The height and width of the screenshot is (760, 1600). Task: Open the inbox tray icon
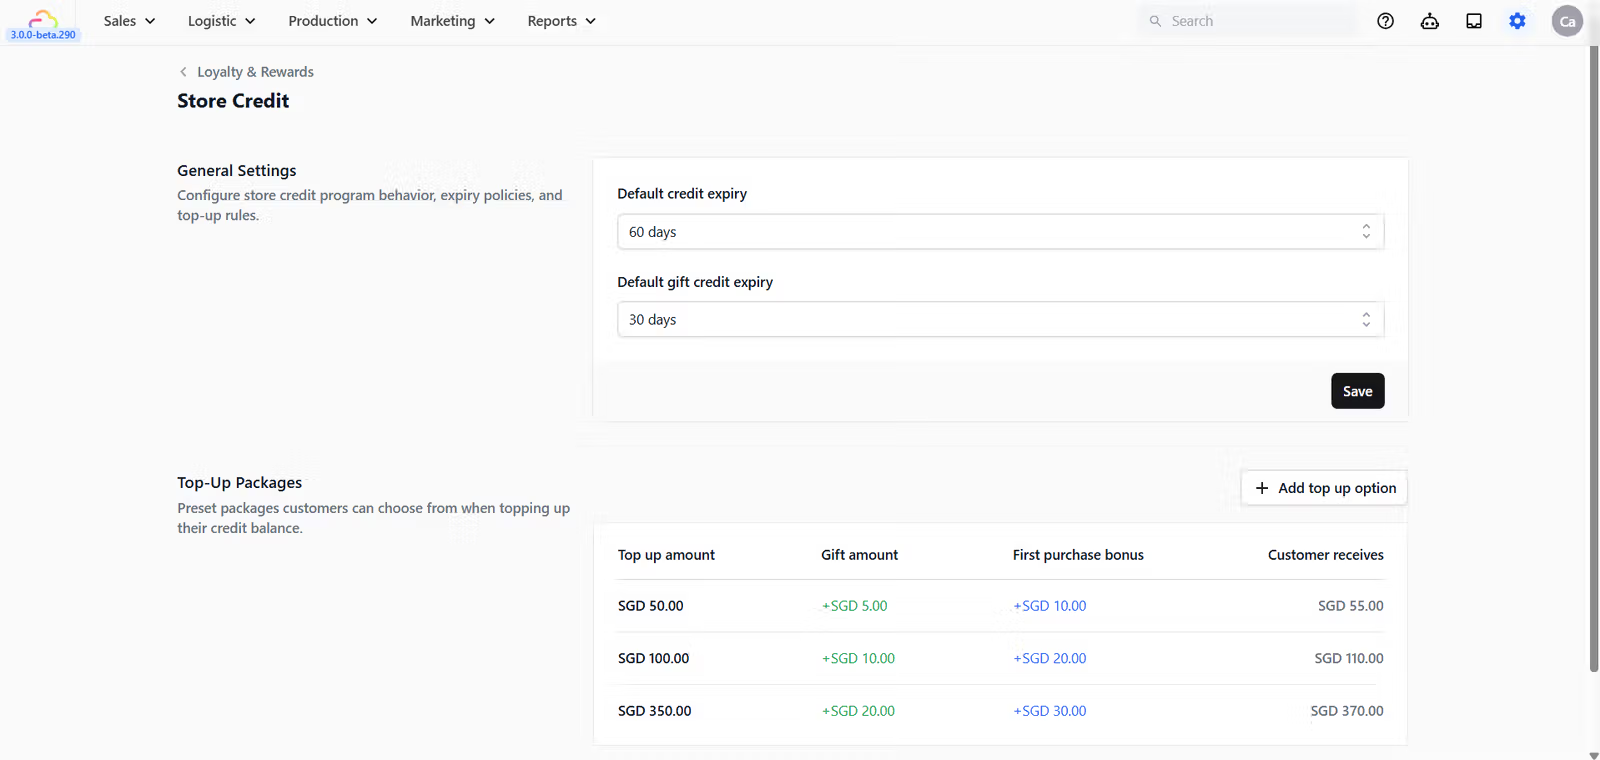[1473, 21]
